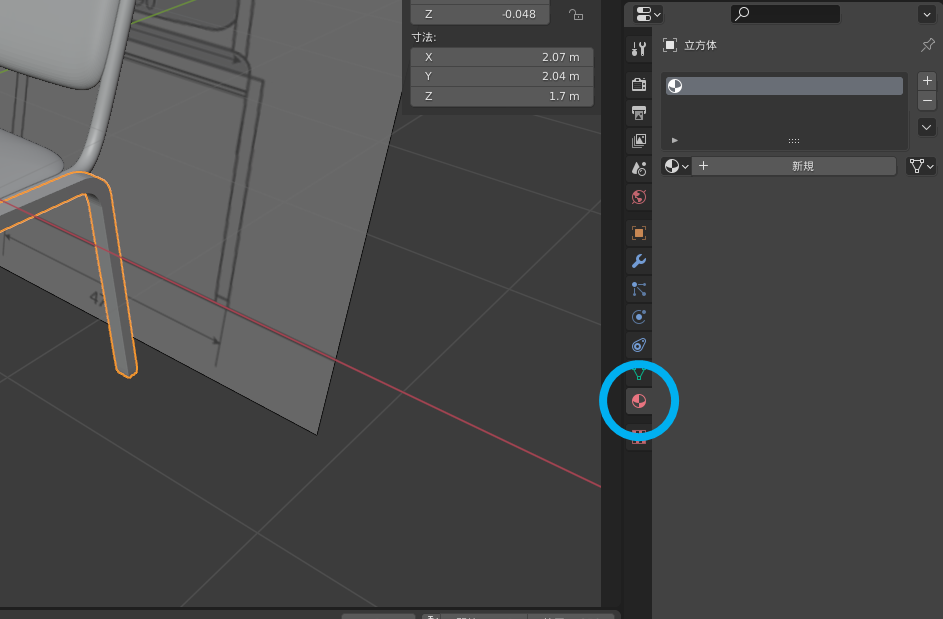Select the empty material slot row
The width and height of the screenshot is (943, 619).
[x=784, y=86]
